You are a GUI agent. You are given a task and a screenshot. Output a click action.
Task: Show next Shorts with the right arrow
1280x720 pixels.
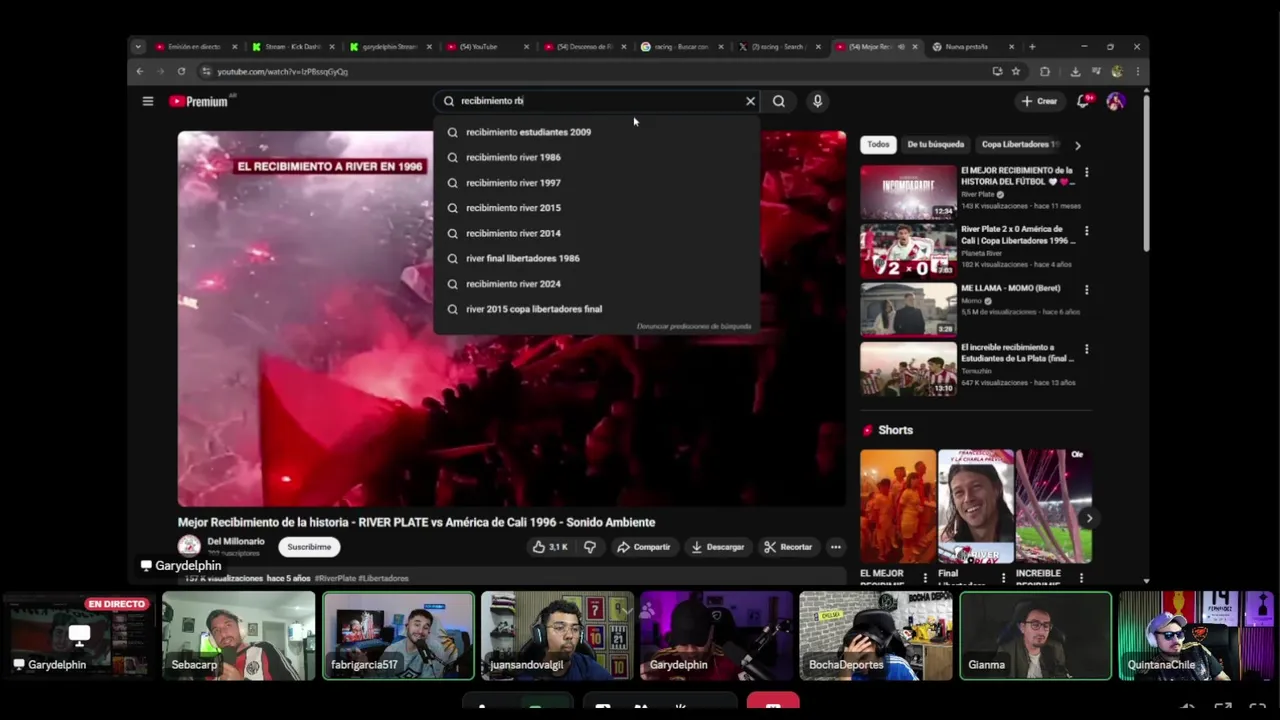tap(1089, 518)
